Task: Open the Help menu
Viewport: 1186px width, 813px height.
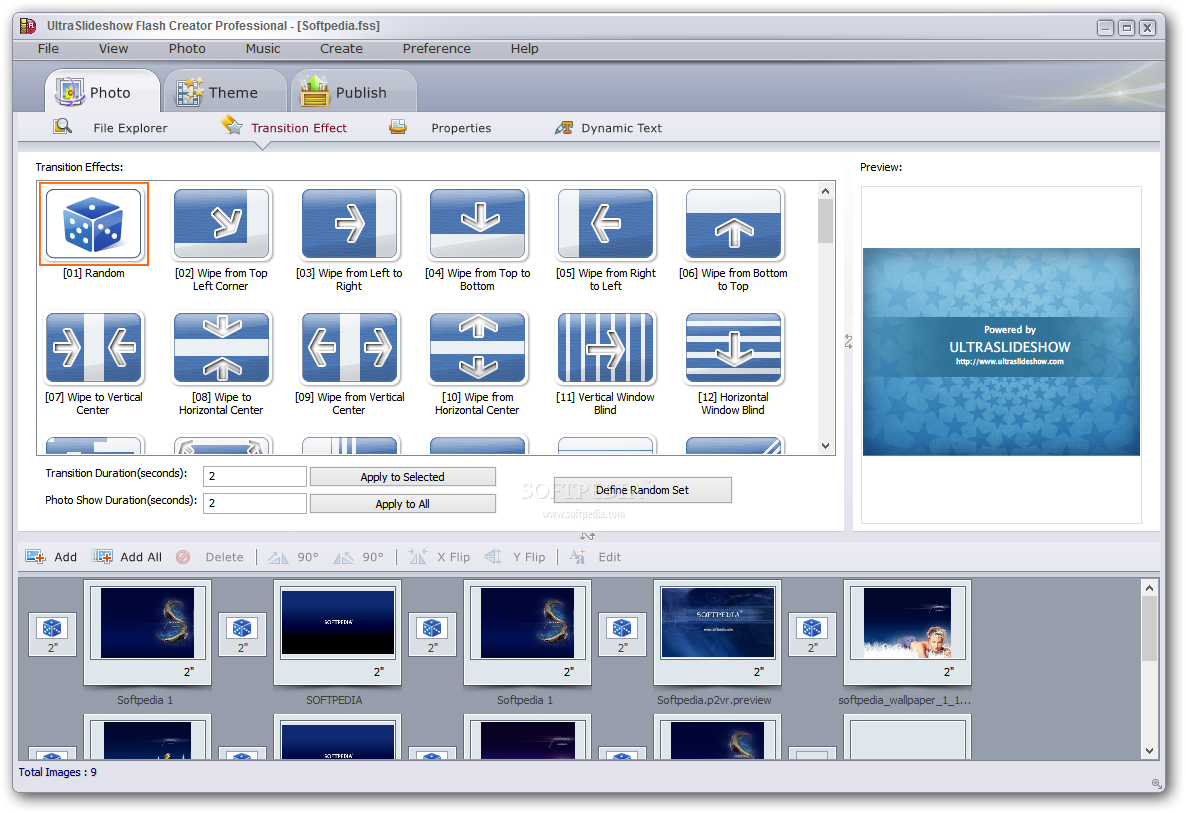Action: (524, 48)
